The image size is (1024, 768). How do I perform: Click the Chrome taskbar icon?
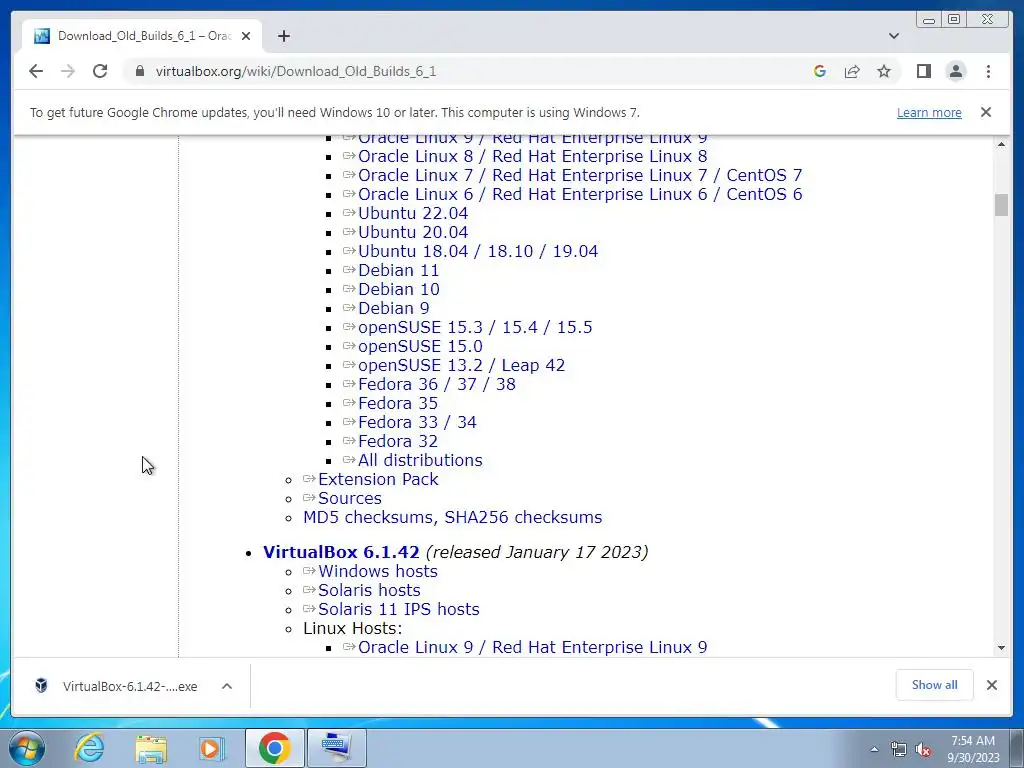274,748
